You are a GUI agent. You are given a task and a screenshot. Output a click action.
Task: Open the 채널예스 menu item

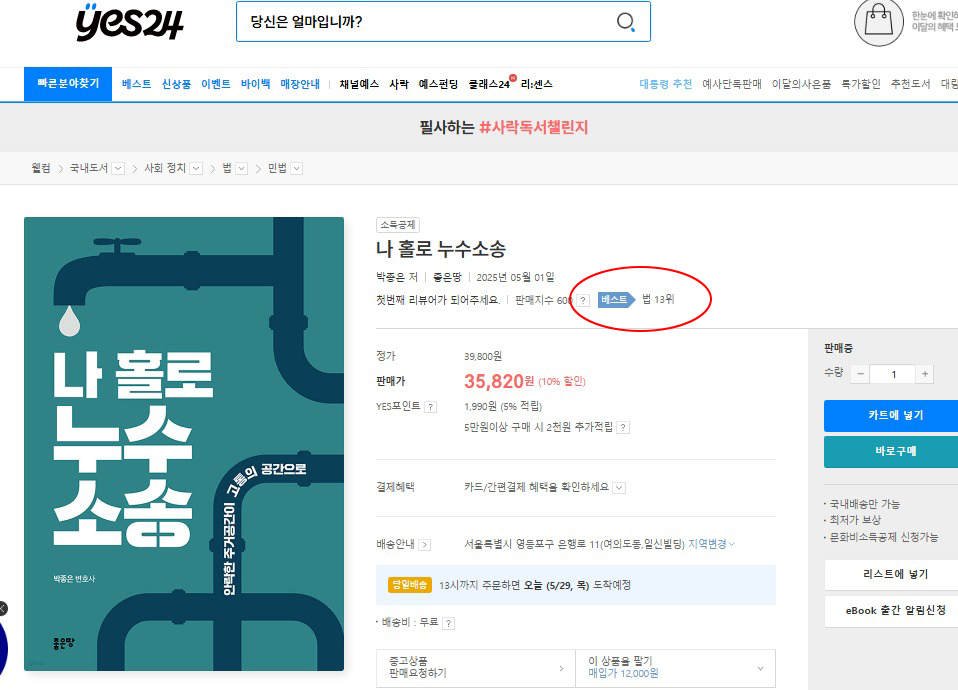click(x=359, y=84)
